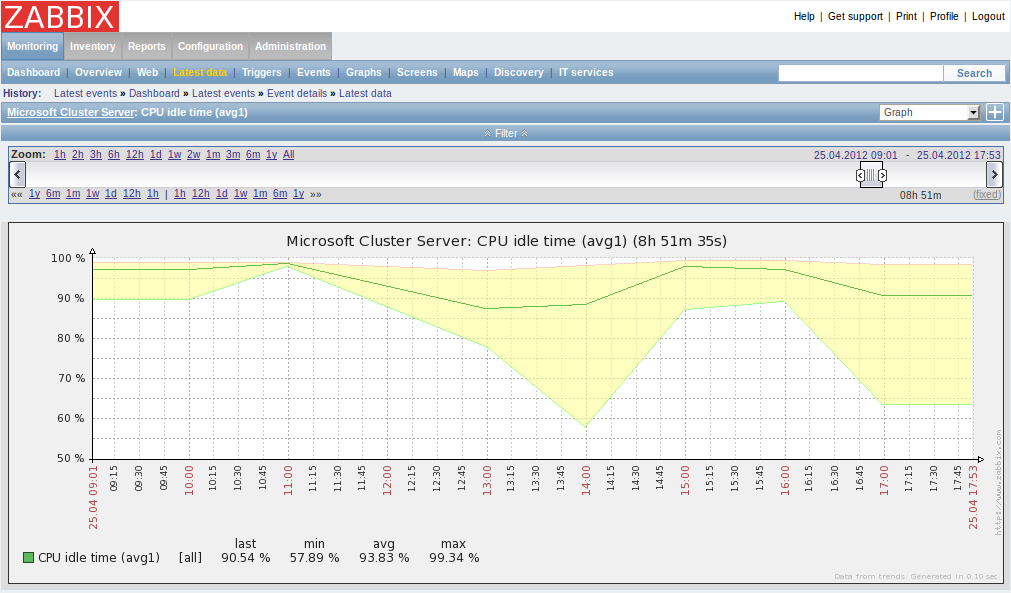Set zoom to 12h
1011x593 pixels.
coord(135,155)
